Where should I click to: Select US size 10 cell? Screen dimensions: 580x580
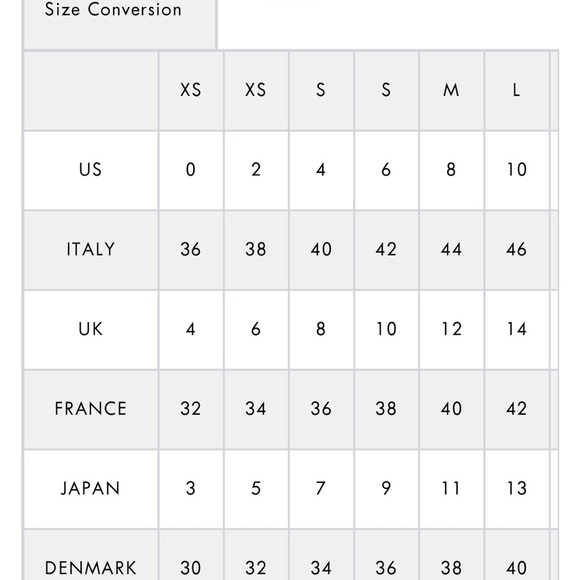click(x=517, y=170)
